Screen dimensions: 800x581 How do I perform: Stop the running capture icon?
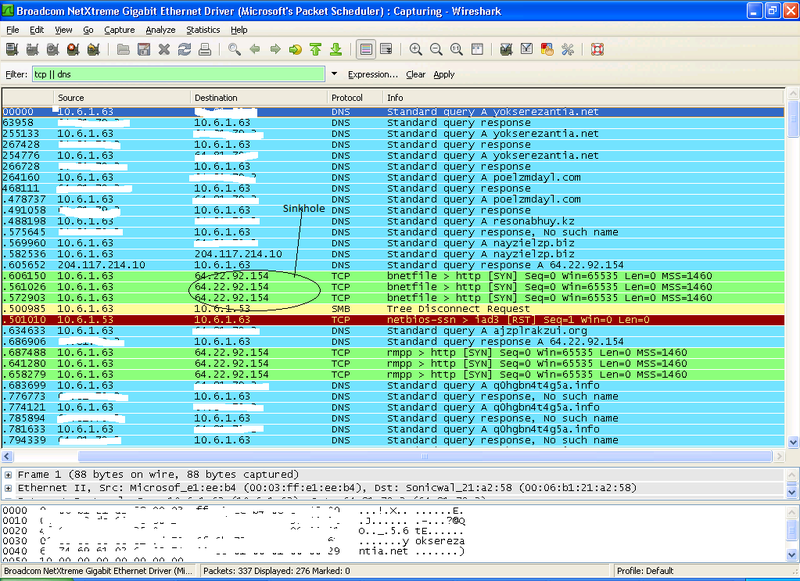73,49
